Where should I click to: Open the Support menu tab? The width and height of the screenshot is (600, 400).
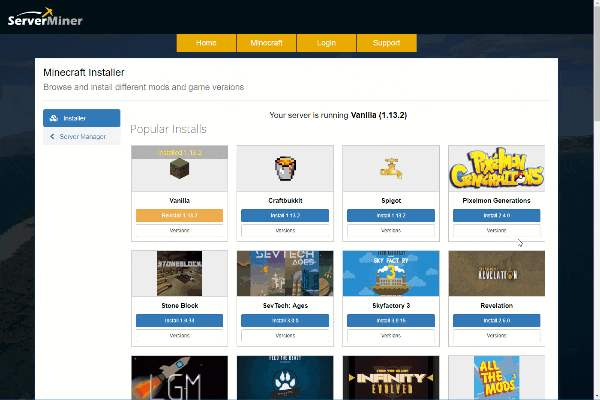click(386, 43)
